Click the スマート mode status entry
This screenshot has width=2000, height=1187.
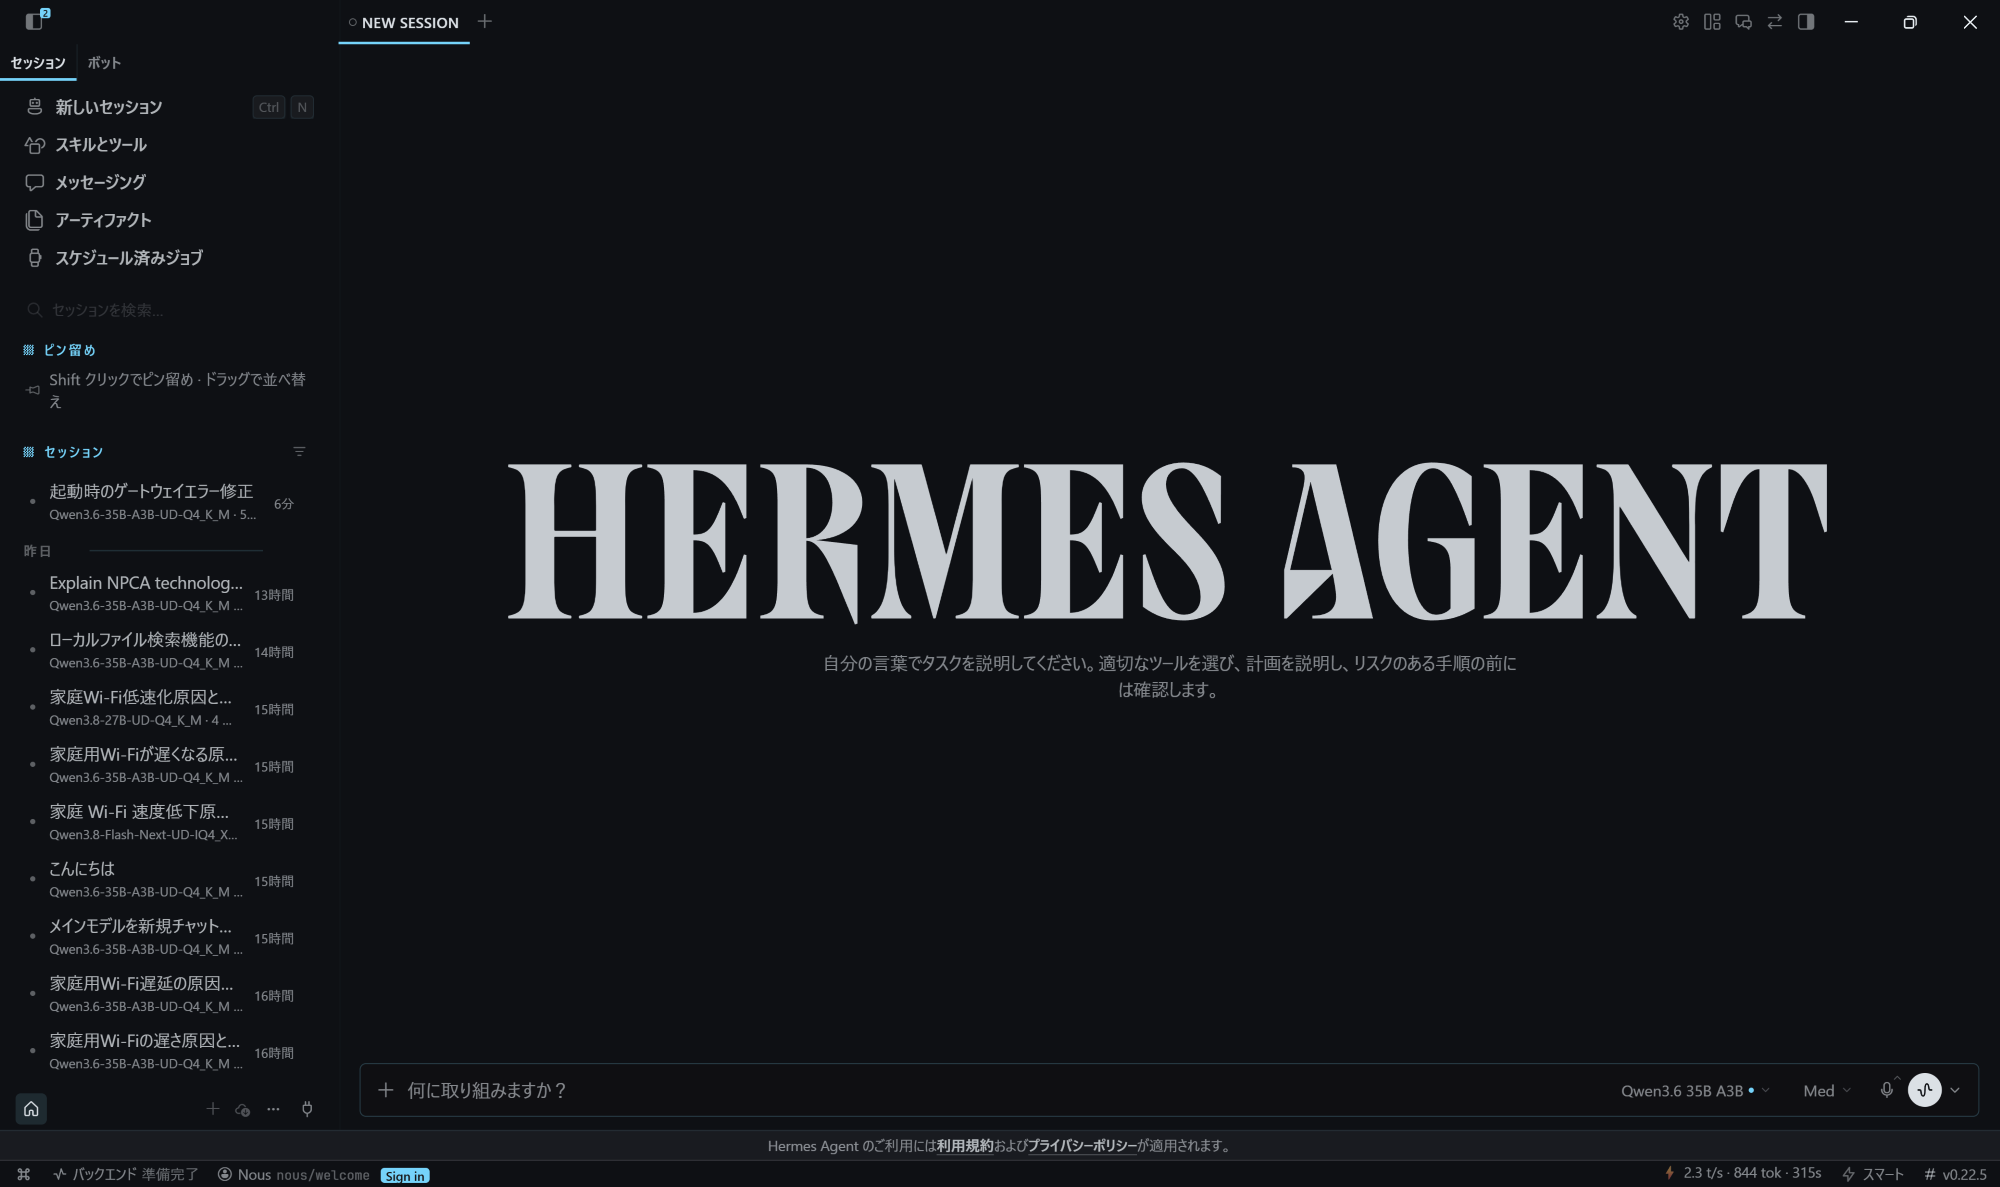tap(1873, 1174)
